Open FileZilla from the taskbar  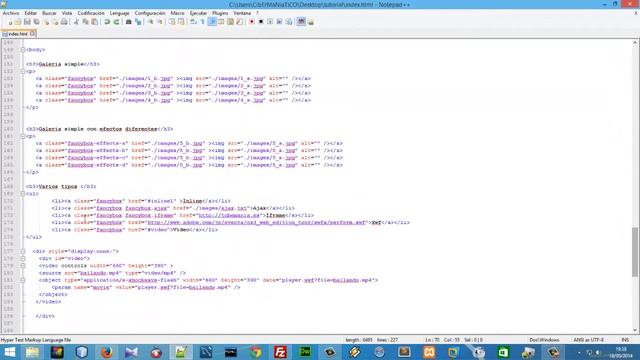coord(280,352)
